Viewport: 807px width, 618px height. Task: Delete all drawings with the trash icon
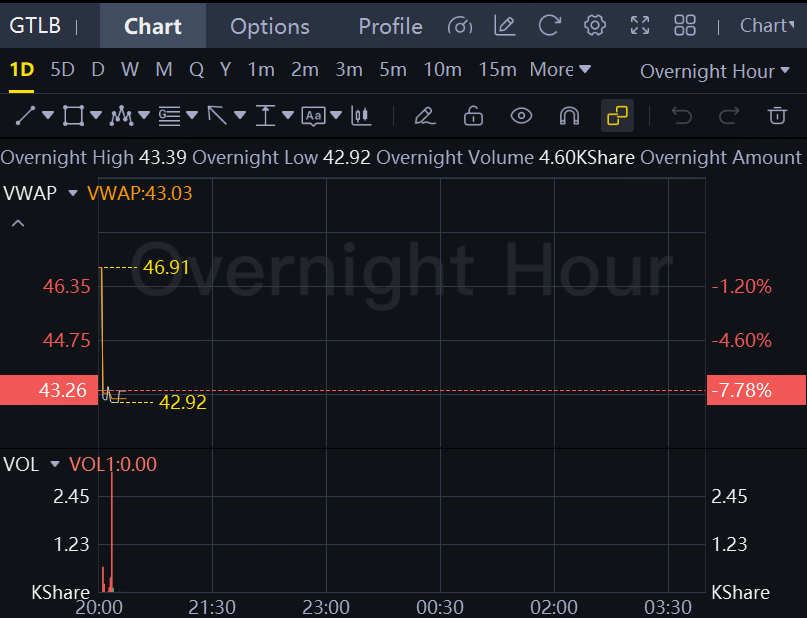(777, 116)
